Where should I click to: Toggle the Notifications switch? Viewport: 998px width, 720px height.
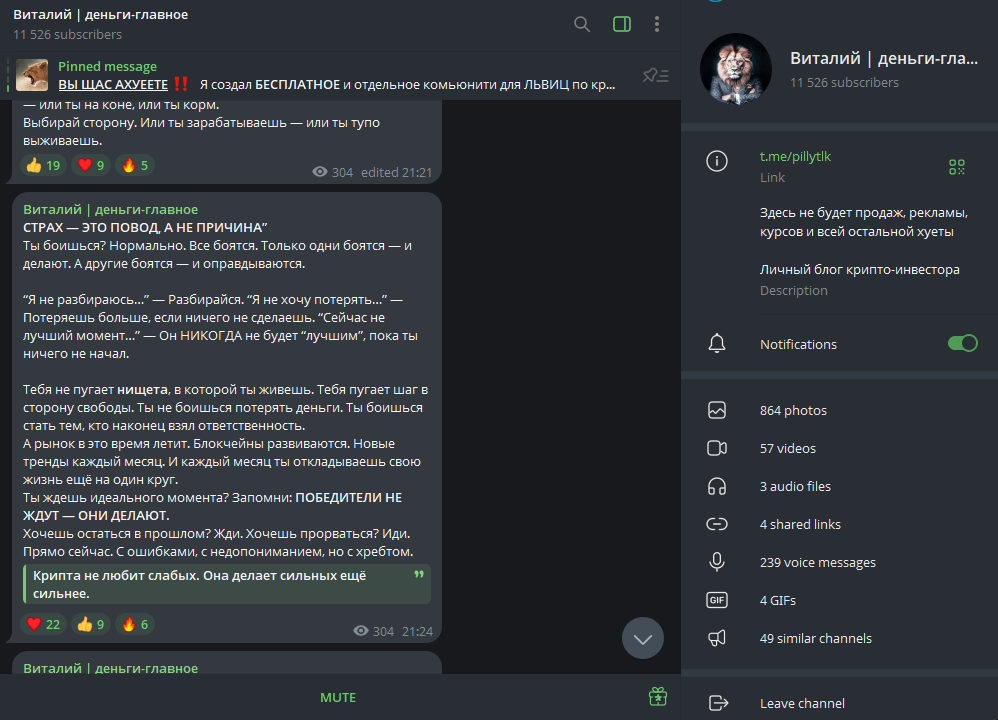click(962, 344)
